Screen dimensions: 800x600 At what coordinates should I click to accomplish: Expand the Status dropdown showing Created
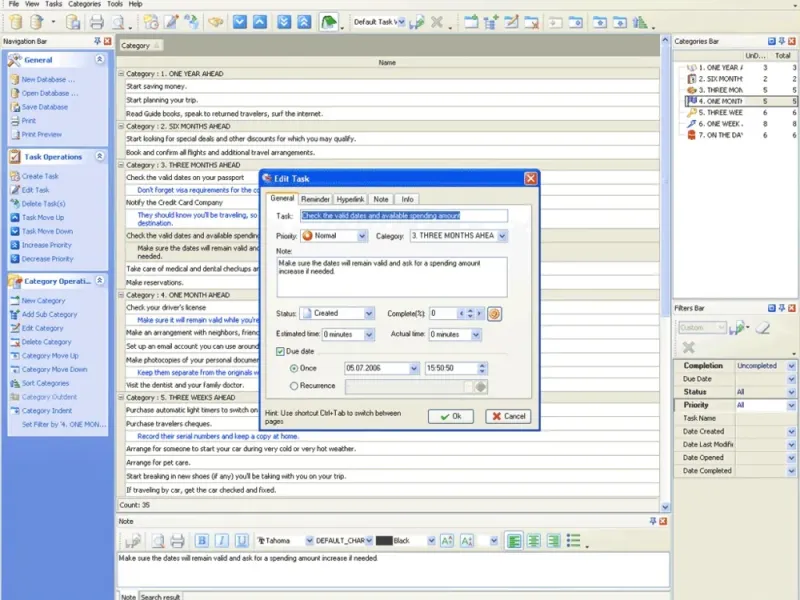(369, 314)
